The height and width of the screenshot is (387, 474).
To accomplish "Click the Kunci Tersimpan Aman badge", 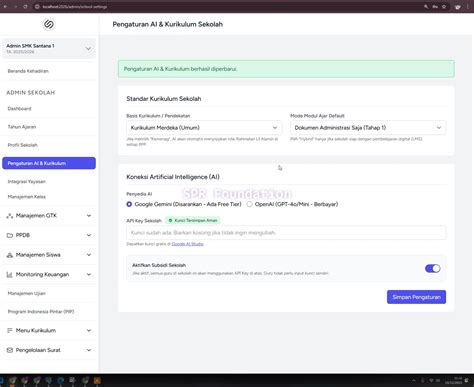I will [x=193, y=220].
